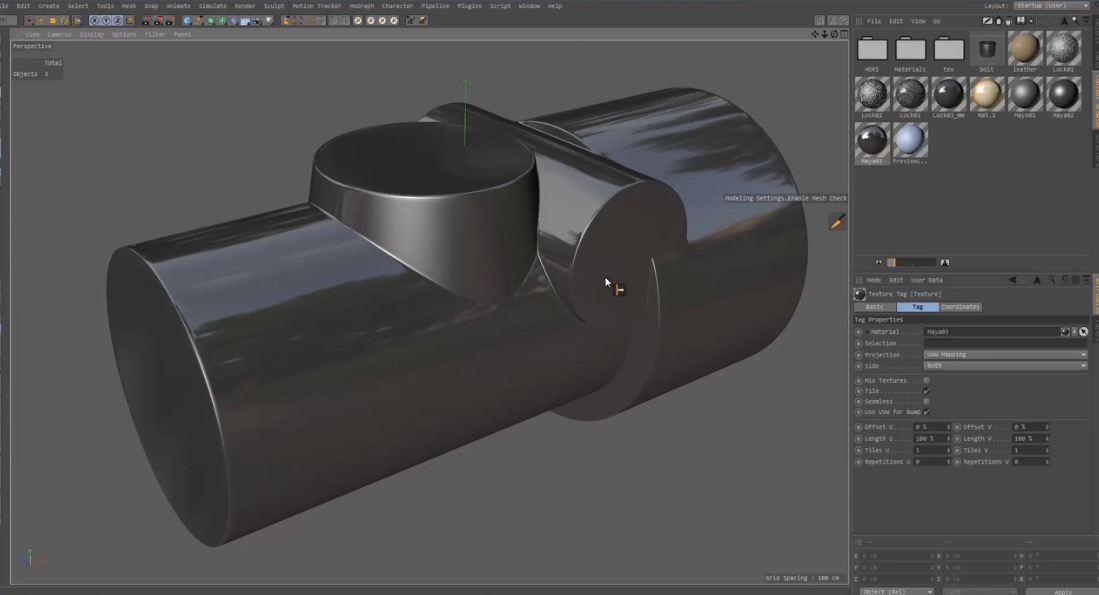This screenshot has height=595, width=1099.
Task: Open the Projection dropdown showing UVW Mapping
Action: [x=1005, y=354]
